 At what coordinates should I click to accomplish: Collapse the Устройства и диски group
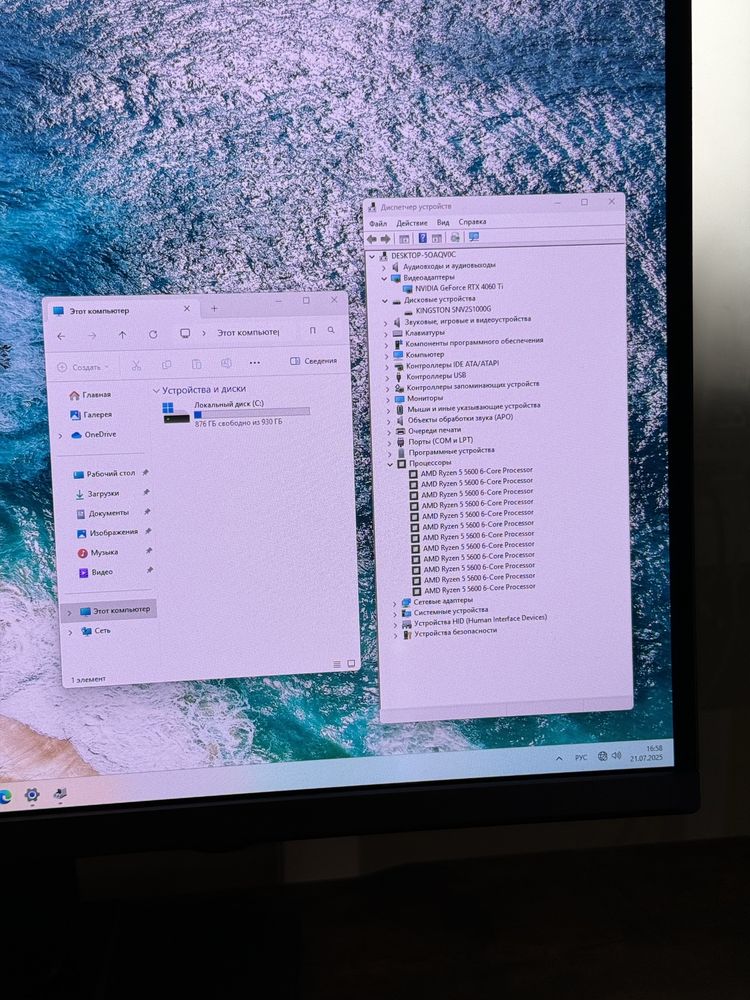[156, 390]
